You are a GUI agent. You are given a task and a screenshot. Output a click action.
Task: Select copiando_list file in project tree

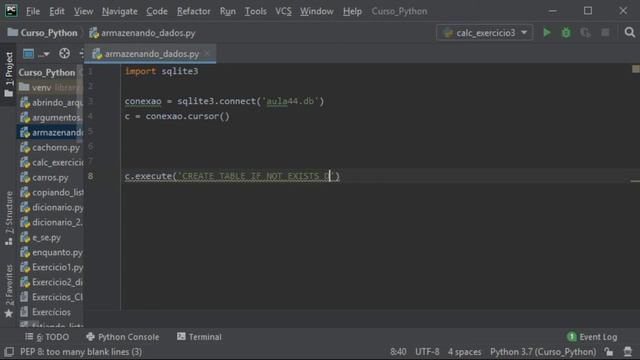click(x=51, y=192)
